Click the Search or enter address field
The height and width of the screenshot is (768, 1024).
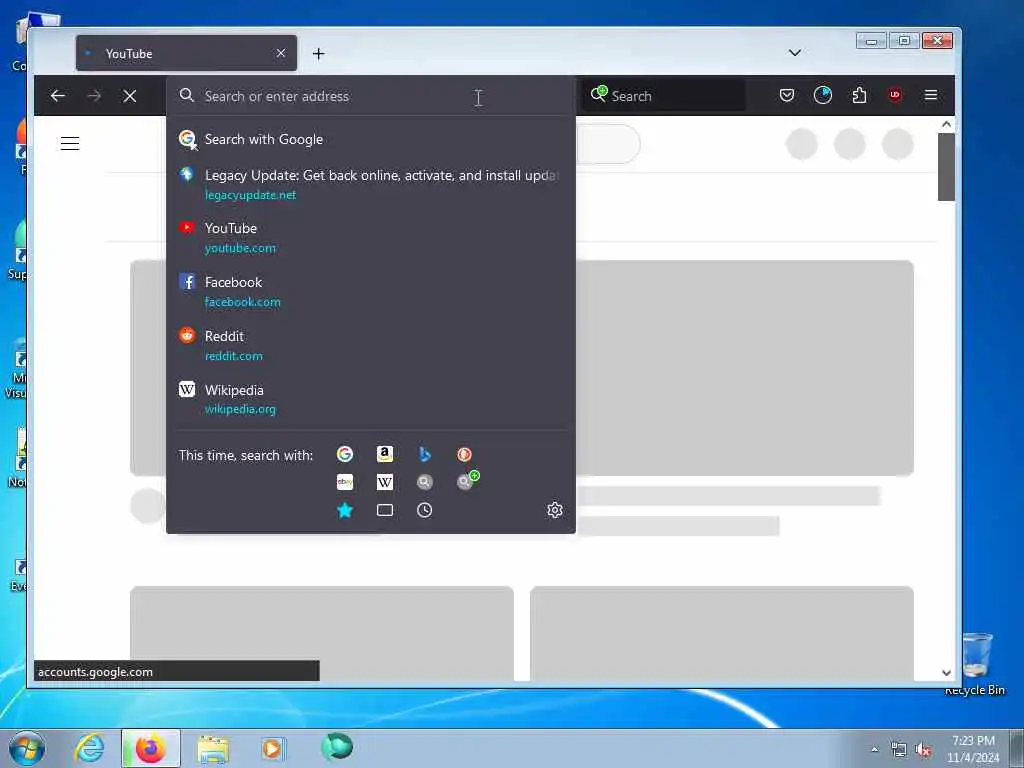point(371,96)
